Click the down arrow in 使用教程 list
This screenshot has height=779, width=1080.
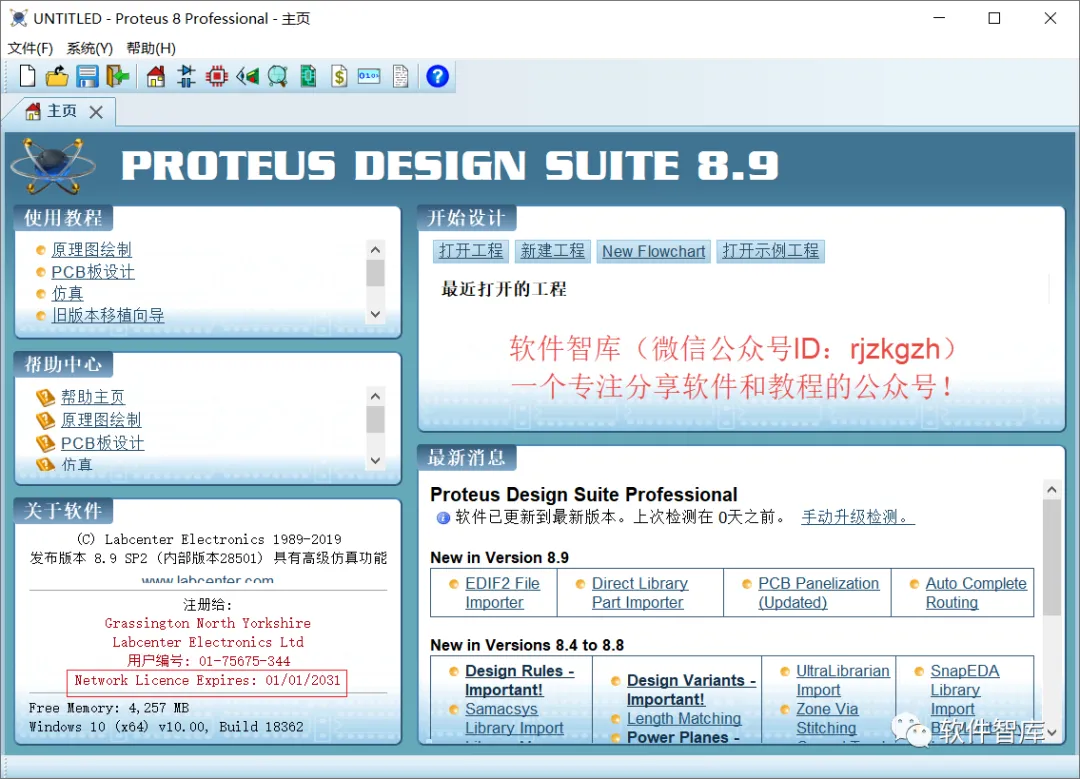pyautogui.click(x=375, y=314)
